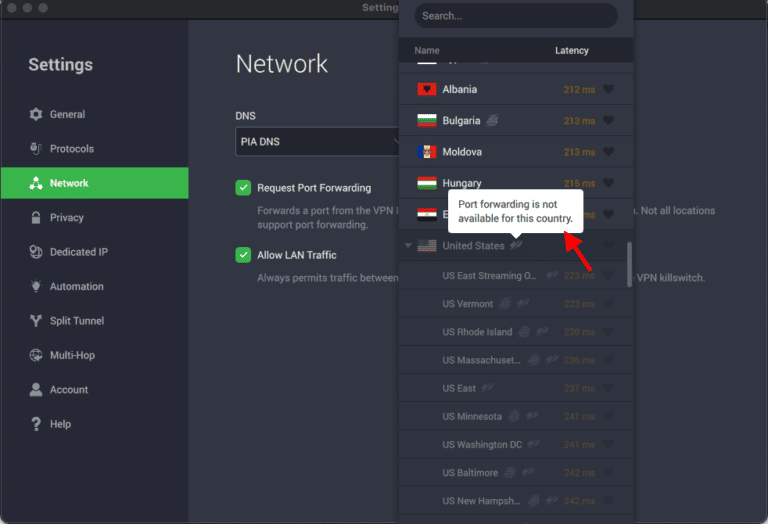
Task: Open the PIA DNS dropdown
Action: [317, 142]
